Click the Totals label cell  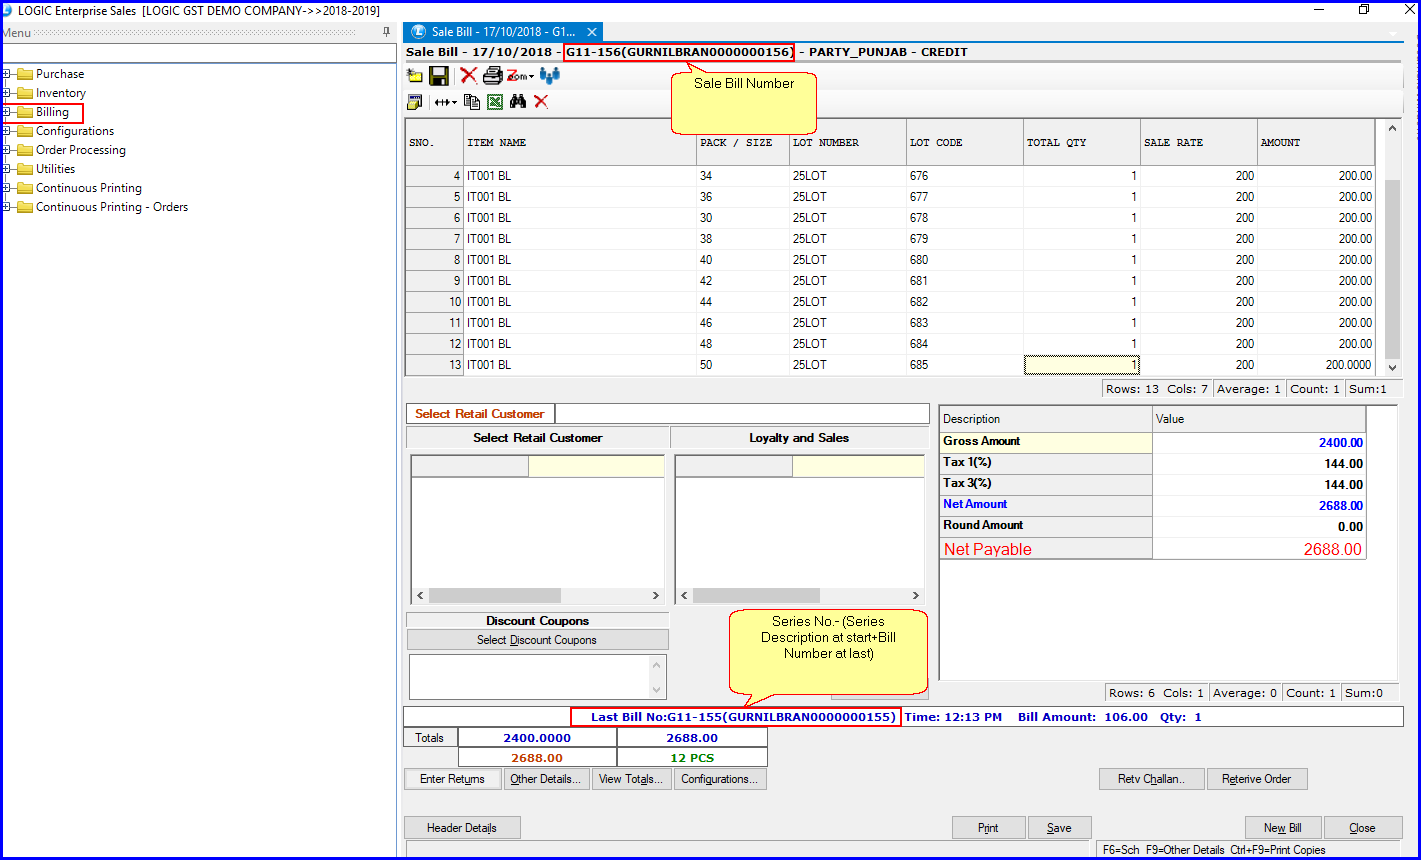click(430, 738)
